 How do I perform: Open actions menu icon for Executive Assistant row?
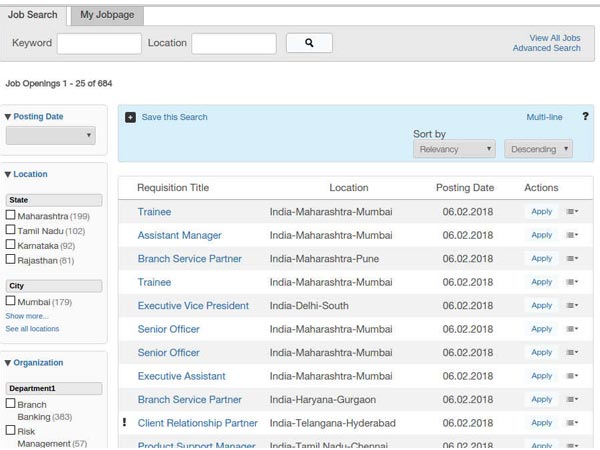572,376
